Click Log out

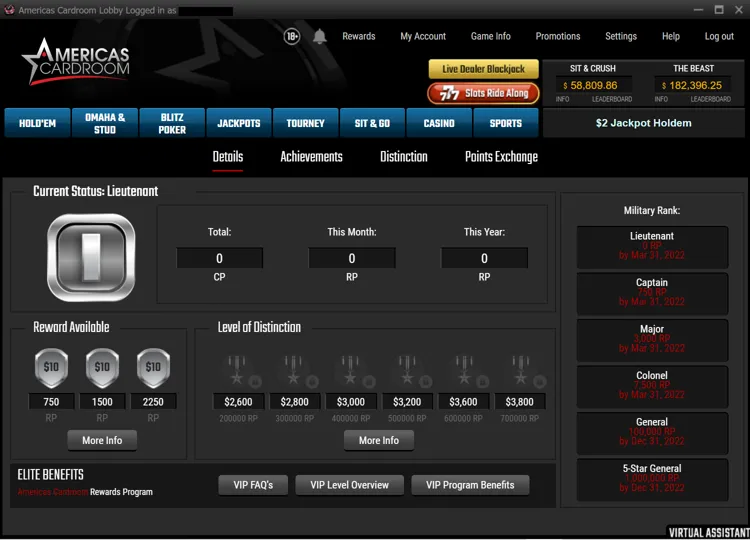click(x=719, y=36)
